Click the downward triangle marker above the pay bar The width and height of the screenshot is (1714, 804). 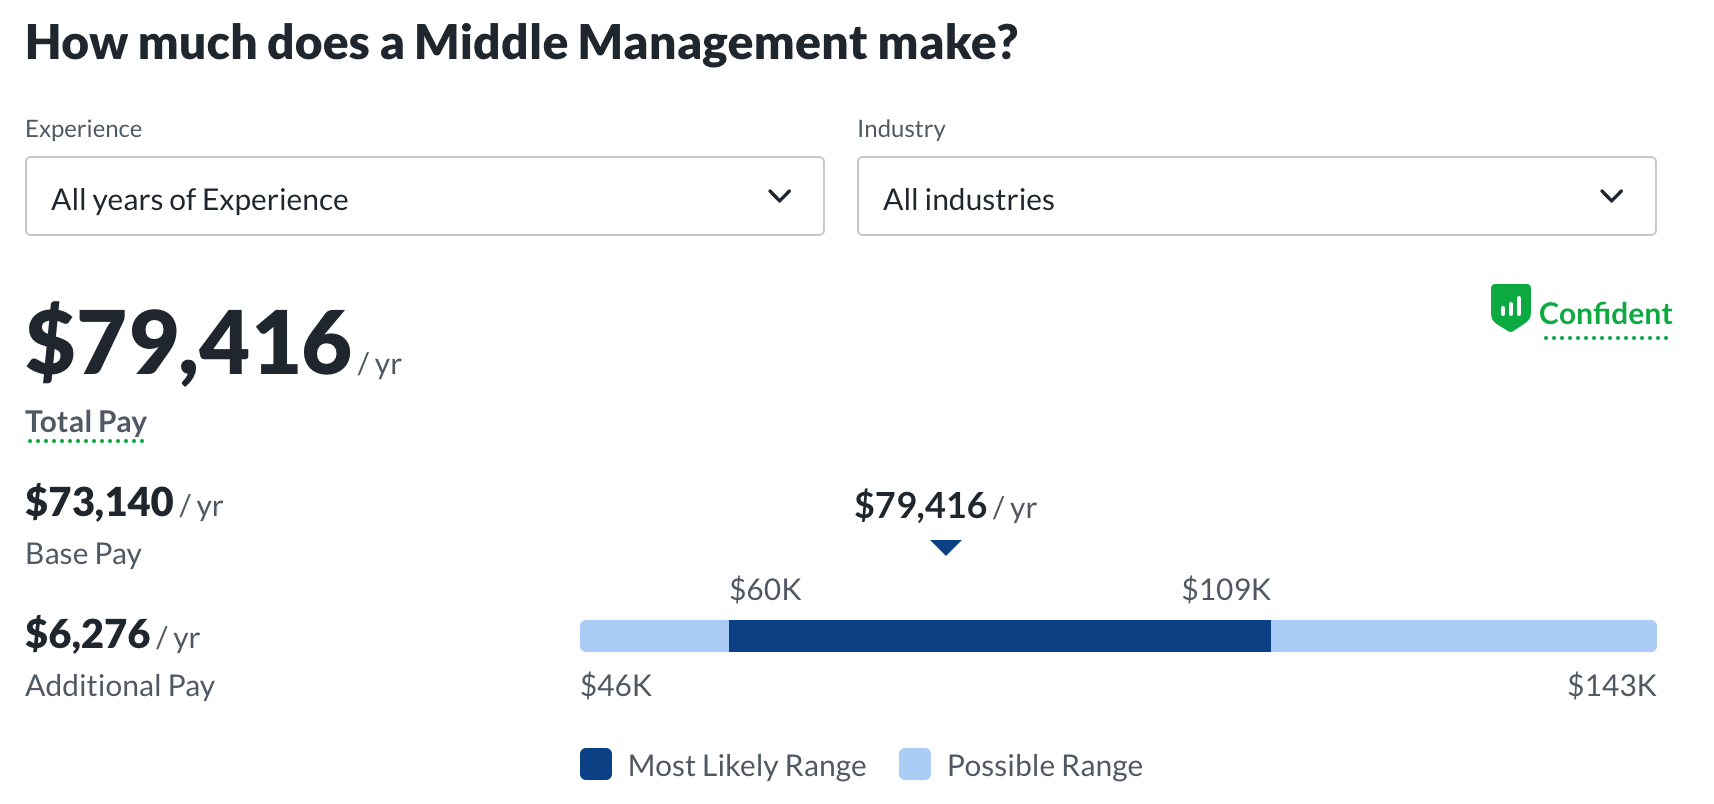click(944, 547)
